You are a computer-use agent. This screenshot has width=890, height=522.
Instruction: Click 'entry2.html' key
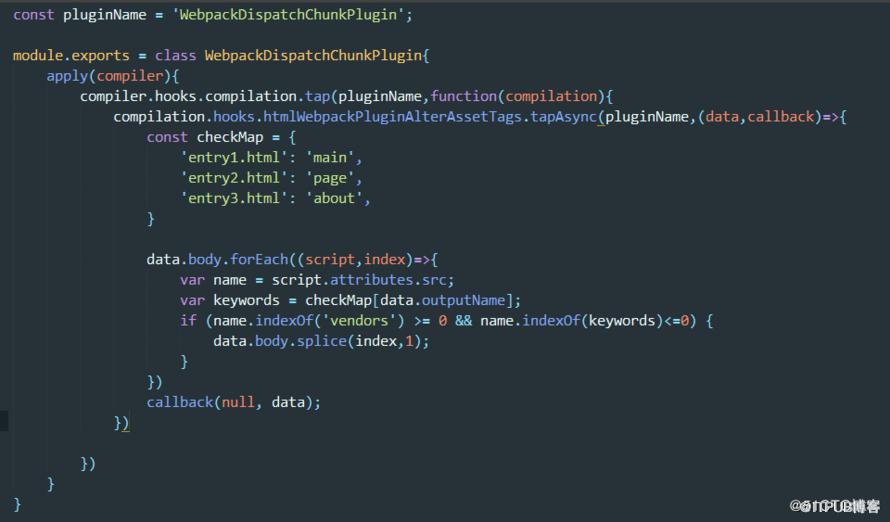(234, 178)
